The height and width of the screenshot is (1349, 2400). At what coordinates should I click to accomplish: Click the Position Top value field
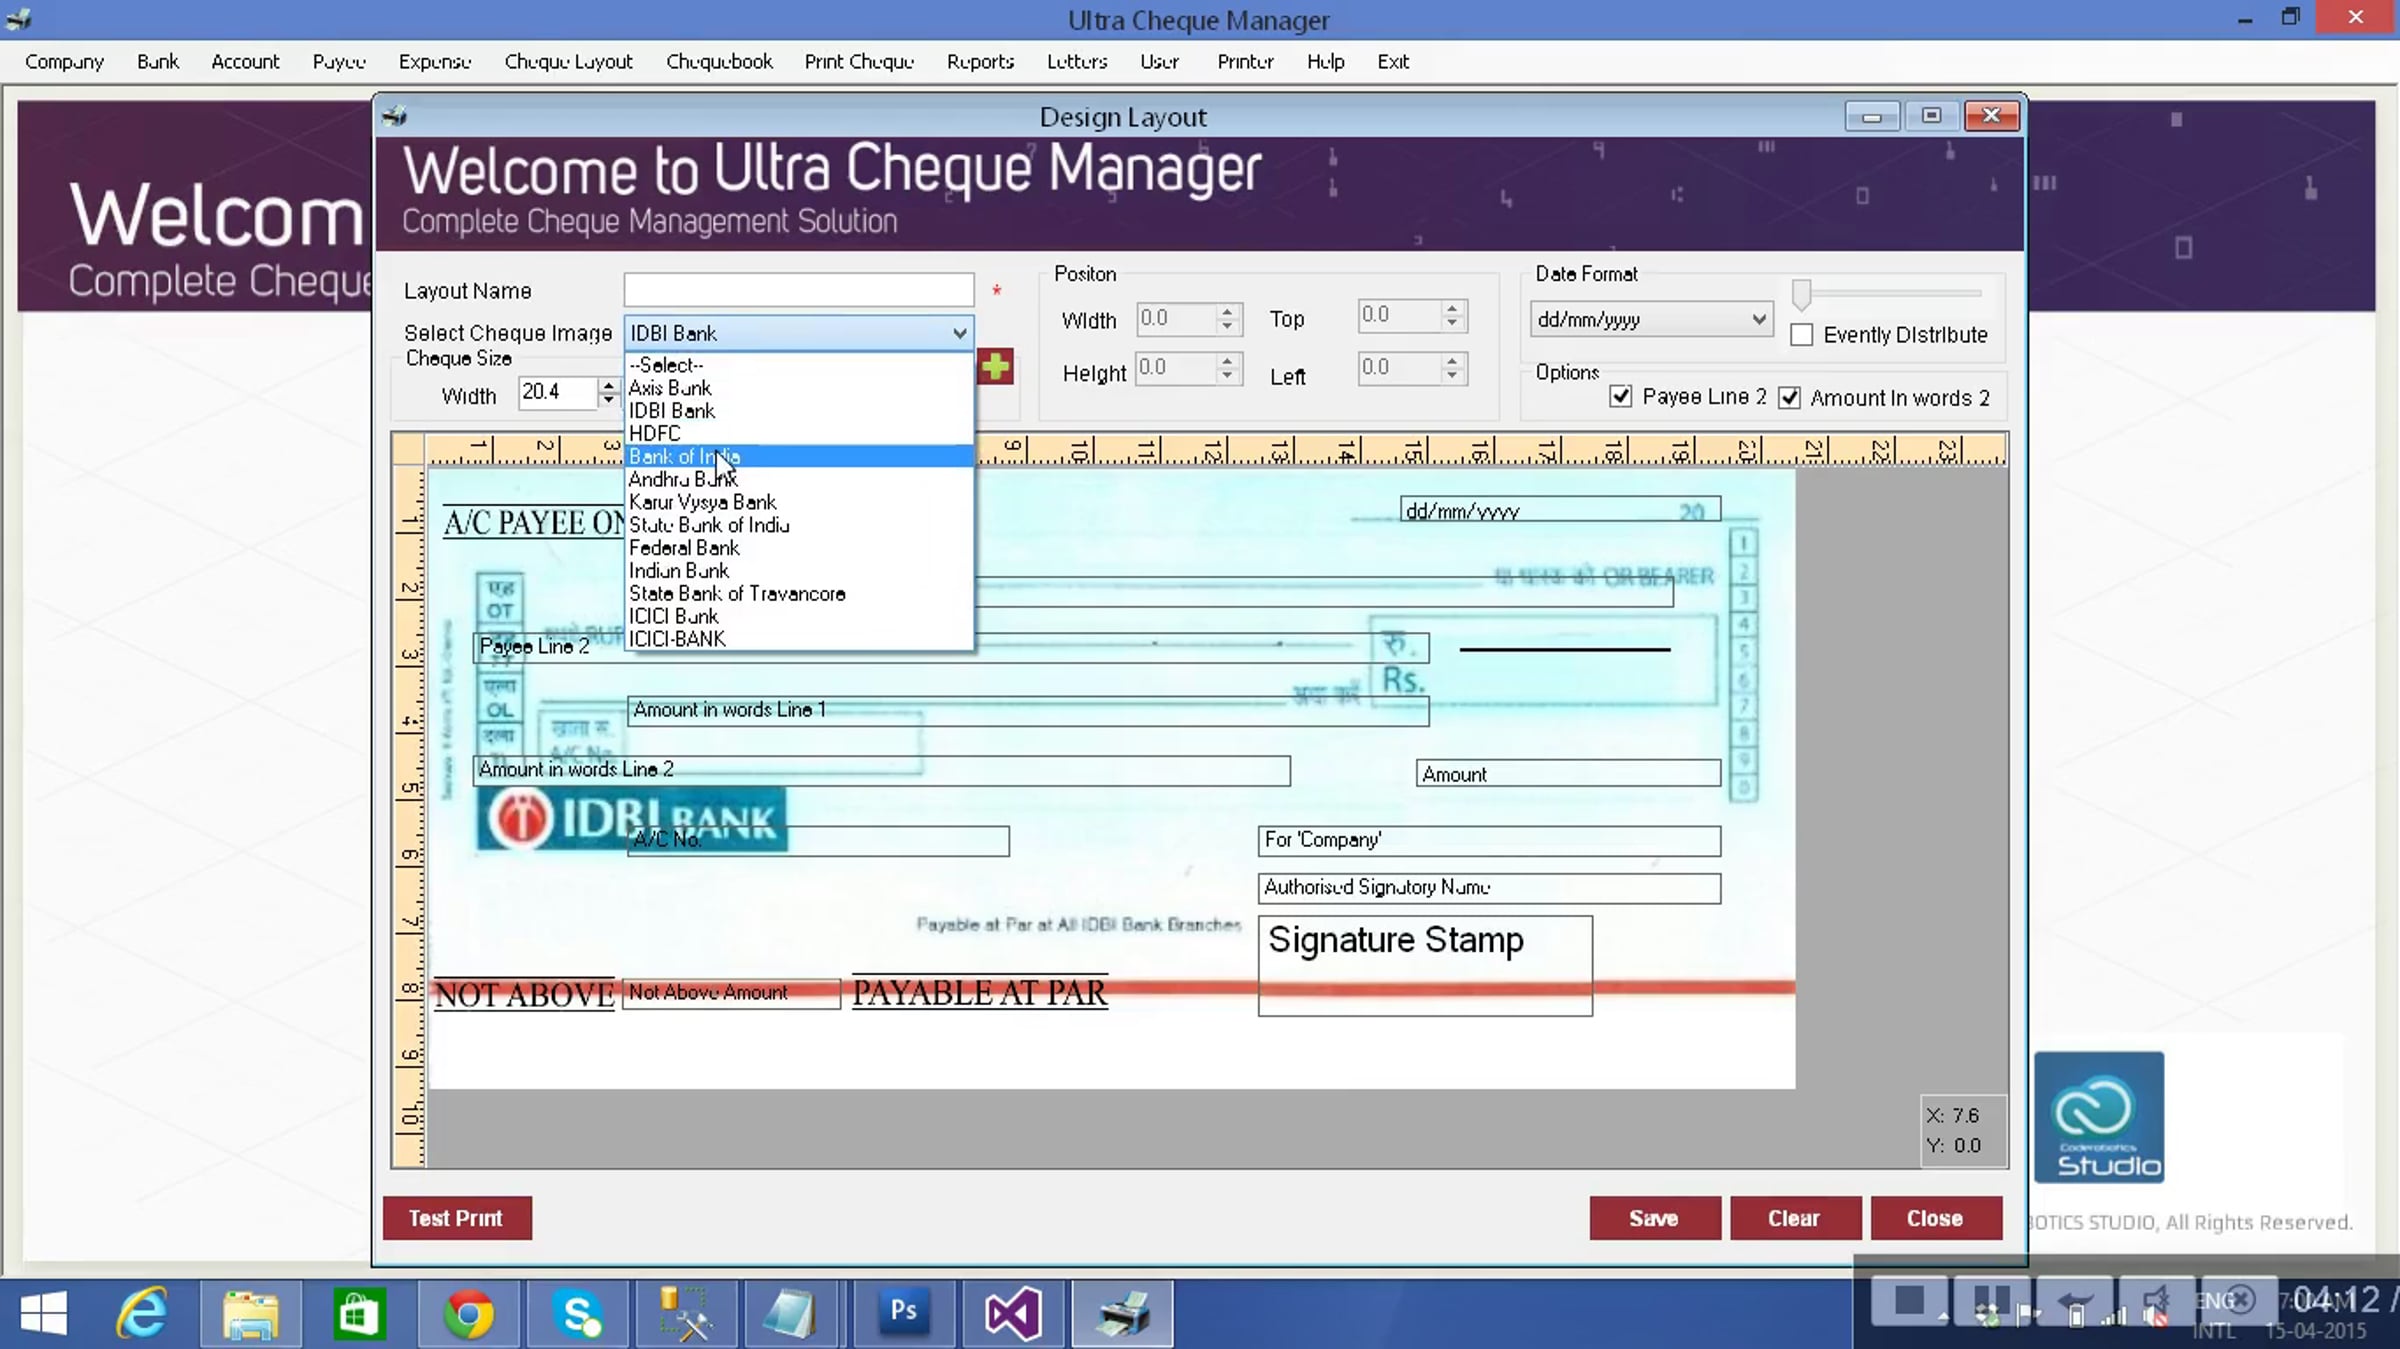tap(1400, 316)
